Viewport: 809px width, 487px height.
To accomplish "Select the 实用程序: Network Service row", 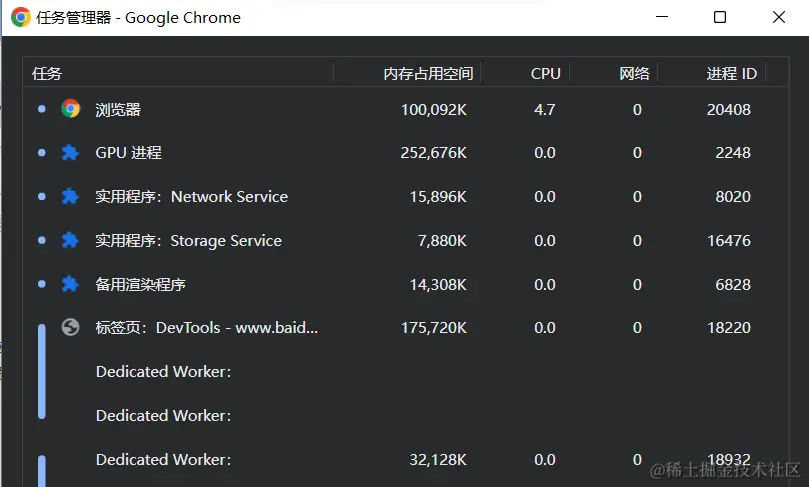I will (192, 197).
